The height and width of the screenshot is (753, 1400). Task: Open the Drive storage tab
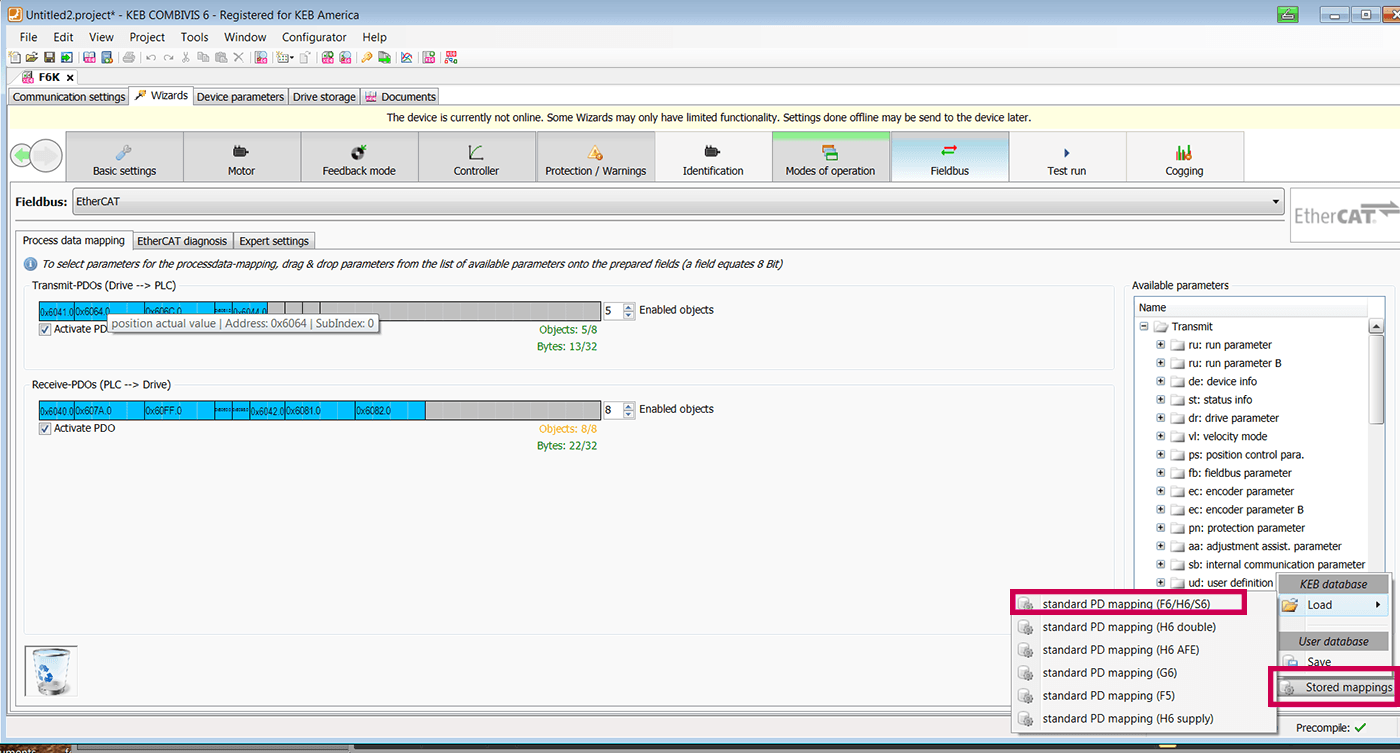tap(324, 97)
